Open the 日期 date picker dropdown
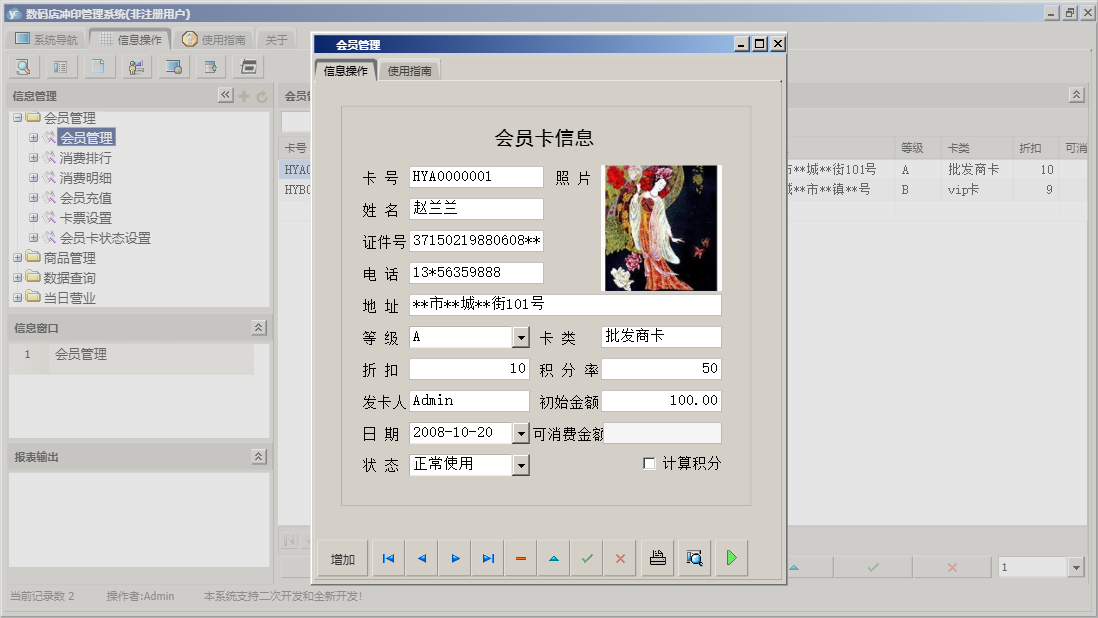The image size is (1098, 618). [x=523, y=432]
